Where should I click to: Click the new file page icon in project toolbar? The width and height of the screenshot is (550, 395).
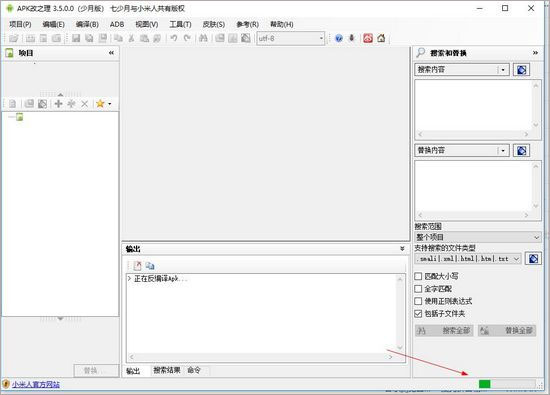tap(13, 104)
